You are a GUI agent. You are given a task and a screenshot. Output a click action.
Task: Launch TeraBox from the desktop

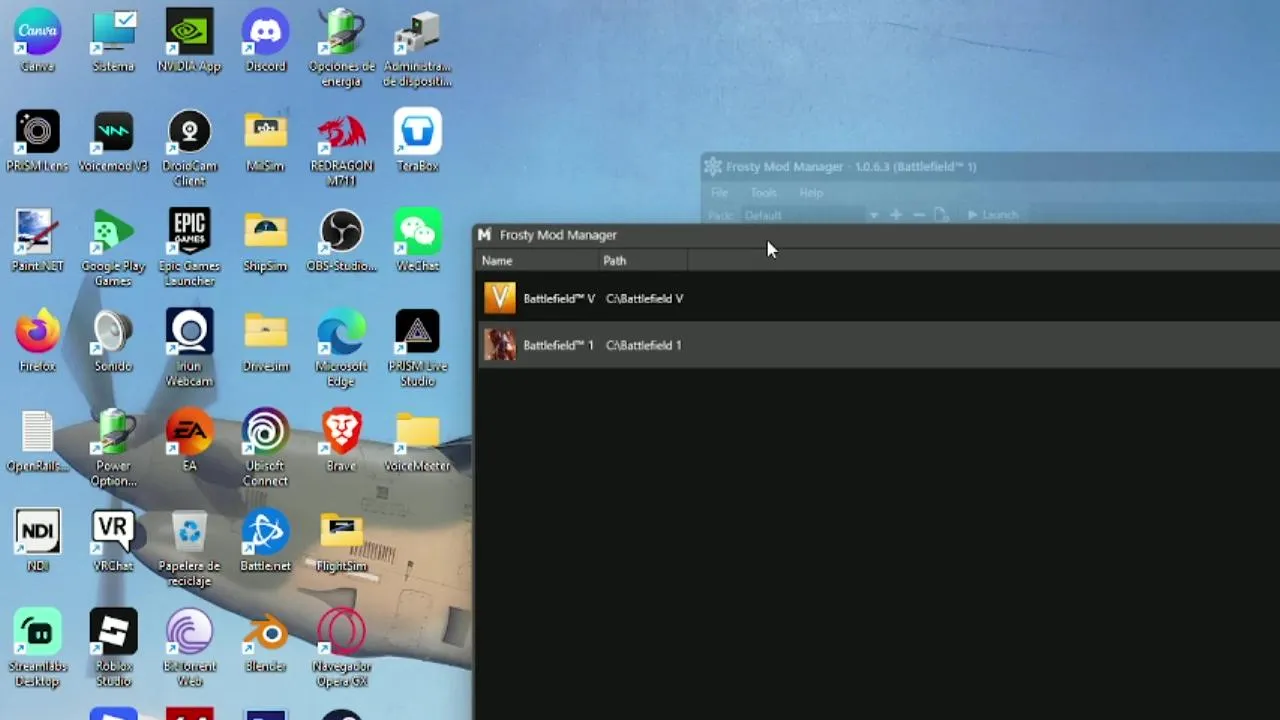tap(417, 140)
